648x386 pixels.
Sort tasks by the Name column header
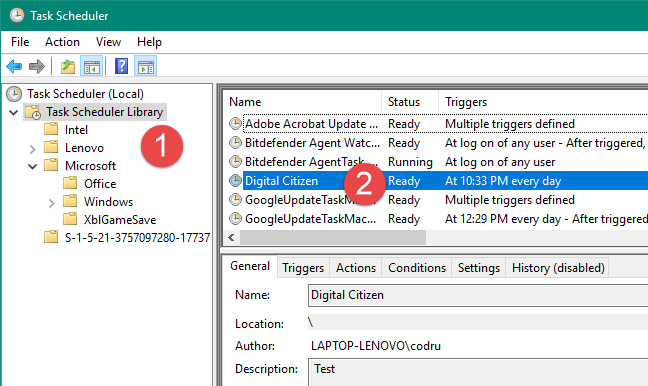point(303,102)
